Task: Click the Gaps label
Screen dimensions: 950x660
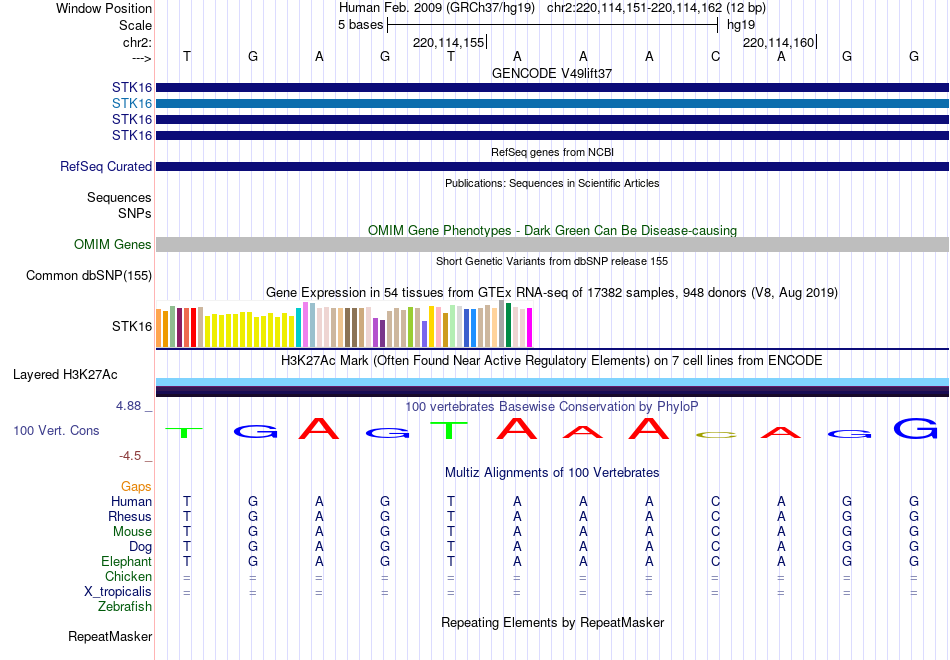Action: [x=136, y=487]
